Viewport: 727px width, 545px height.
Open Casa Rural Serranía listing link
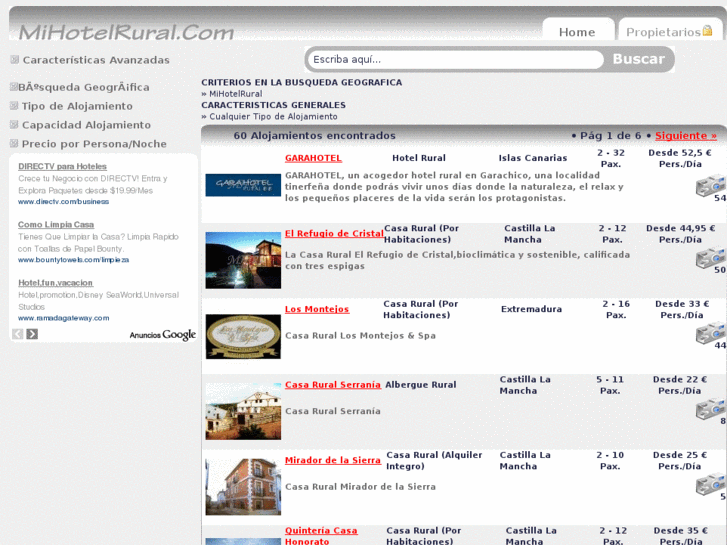pos(332,385)
